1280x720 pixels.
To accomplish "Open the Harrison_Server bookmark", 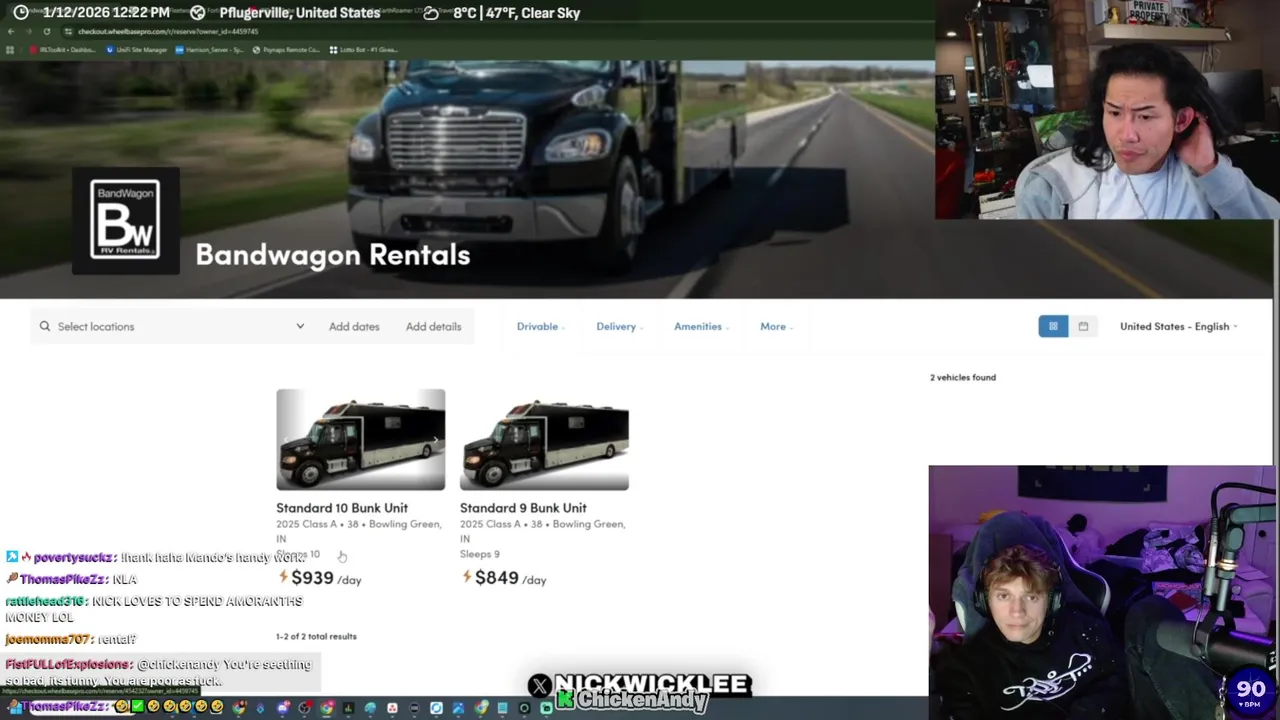I will 209,49.
